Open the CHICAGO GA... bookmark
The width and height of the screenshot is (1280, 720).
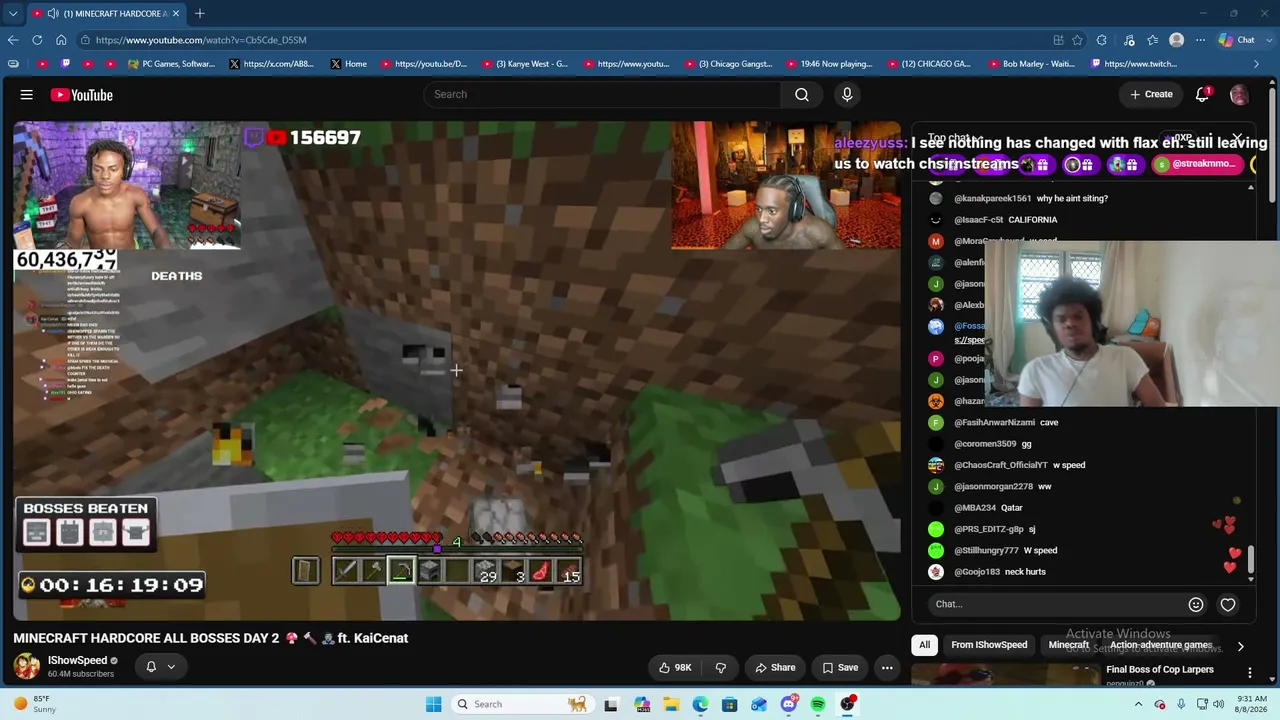(930, 64)
